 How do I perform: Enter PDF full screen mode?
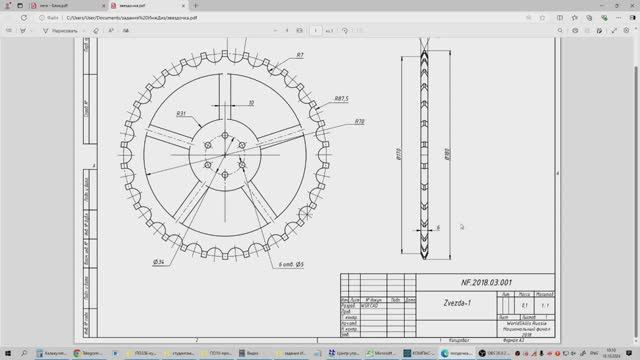tap(614, 31)
